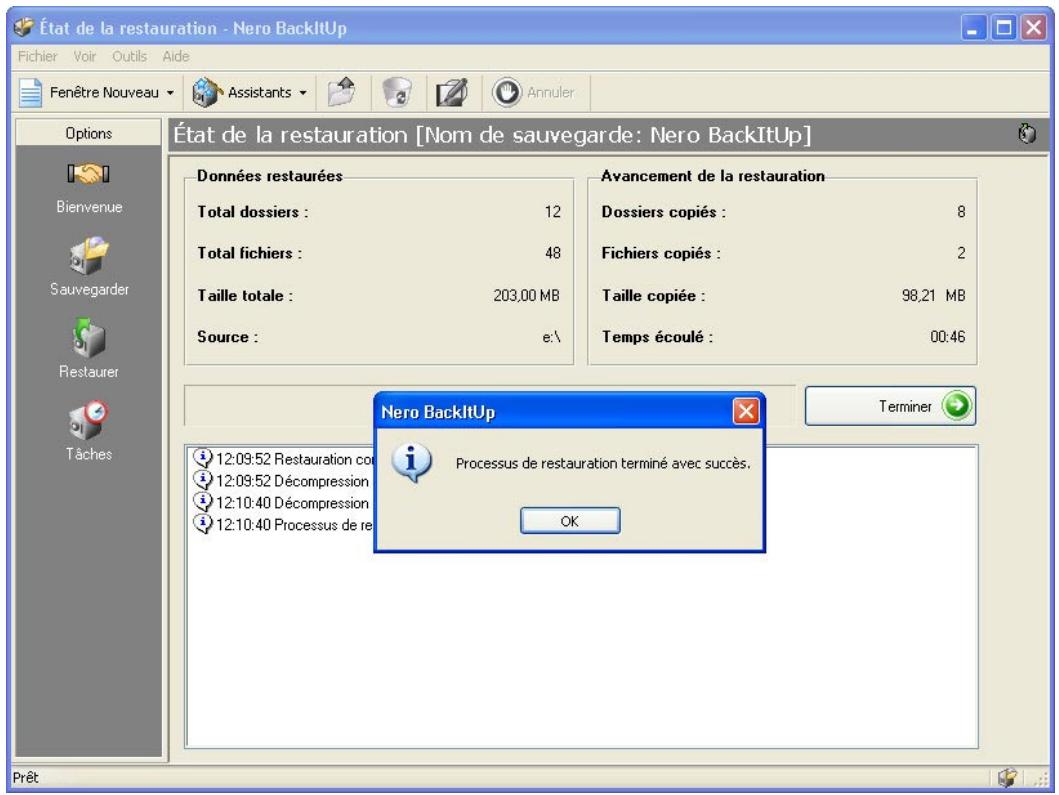Click the info icon of the 12:10:40 Processus entry

pos(203,524)
